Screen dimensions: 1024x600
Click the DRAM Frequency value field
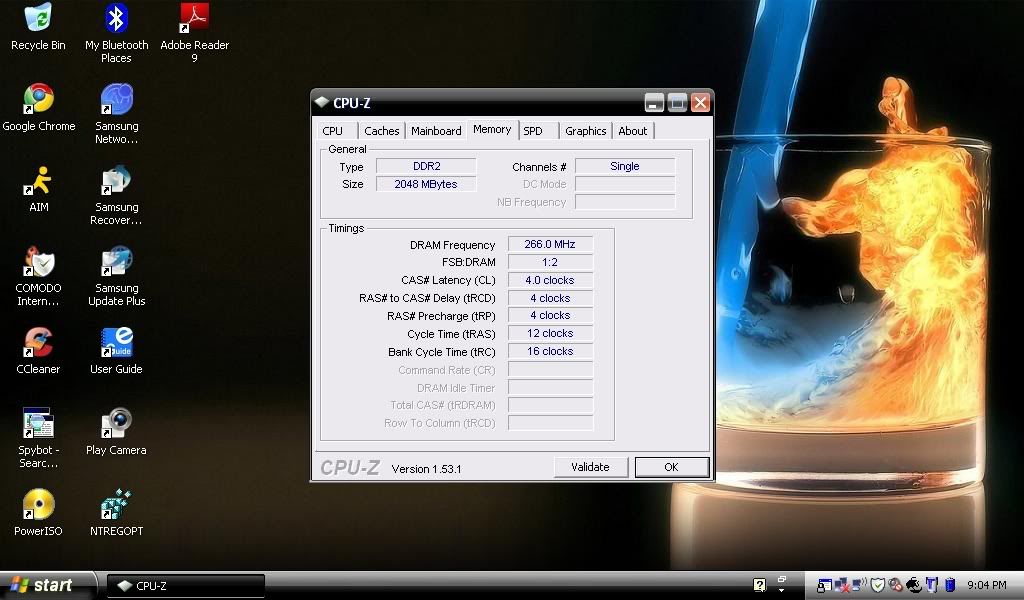coord(550,245)
